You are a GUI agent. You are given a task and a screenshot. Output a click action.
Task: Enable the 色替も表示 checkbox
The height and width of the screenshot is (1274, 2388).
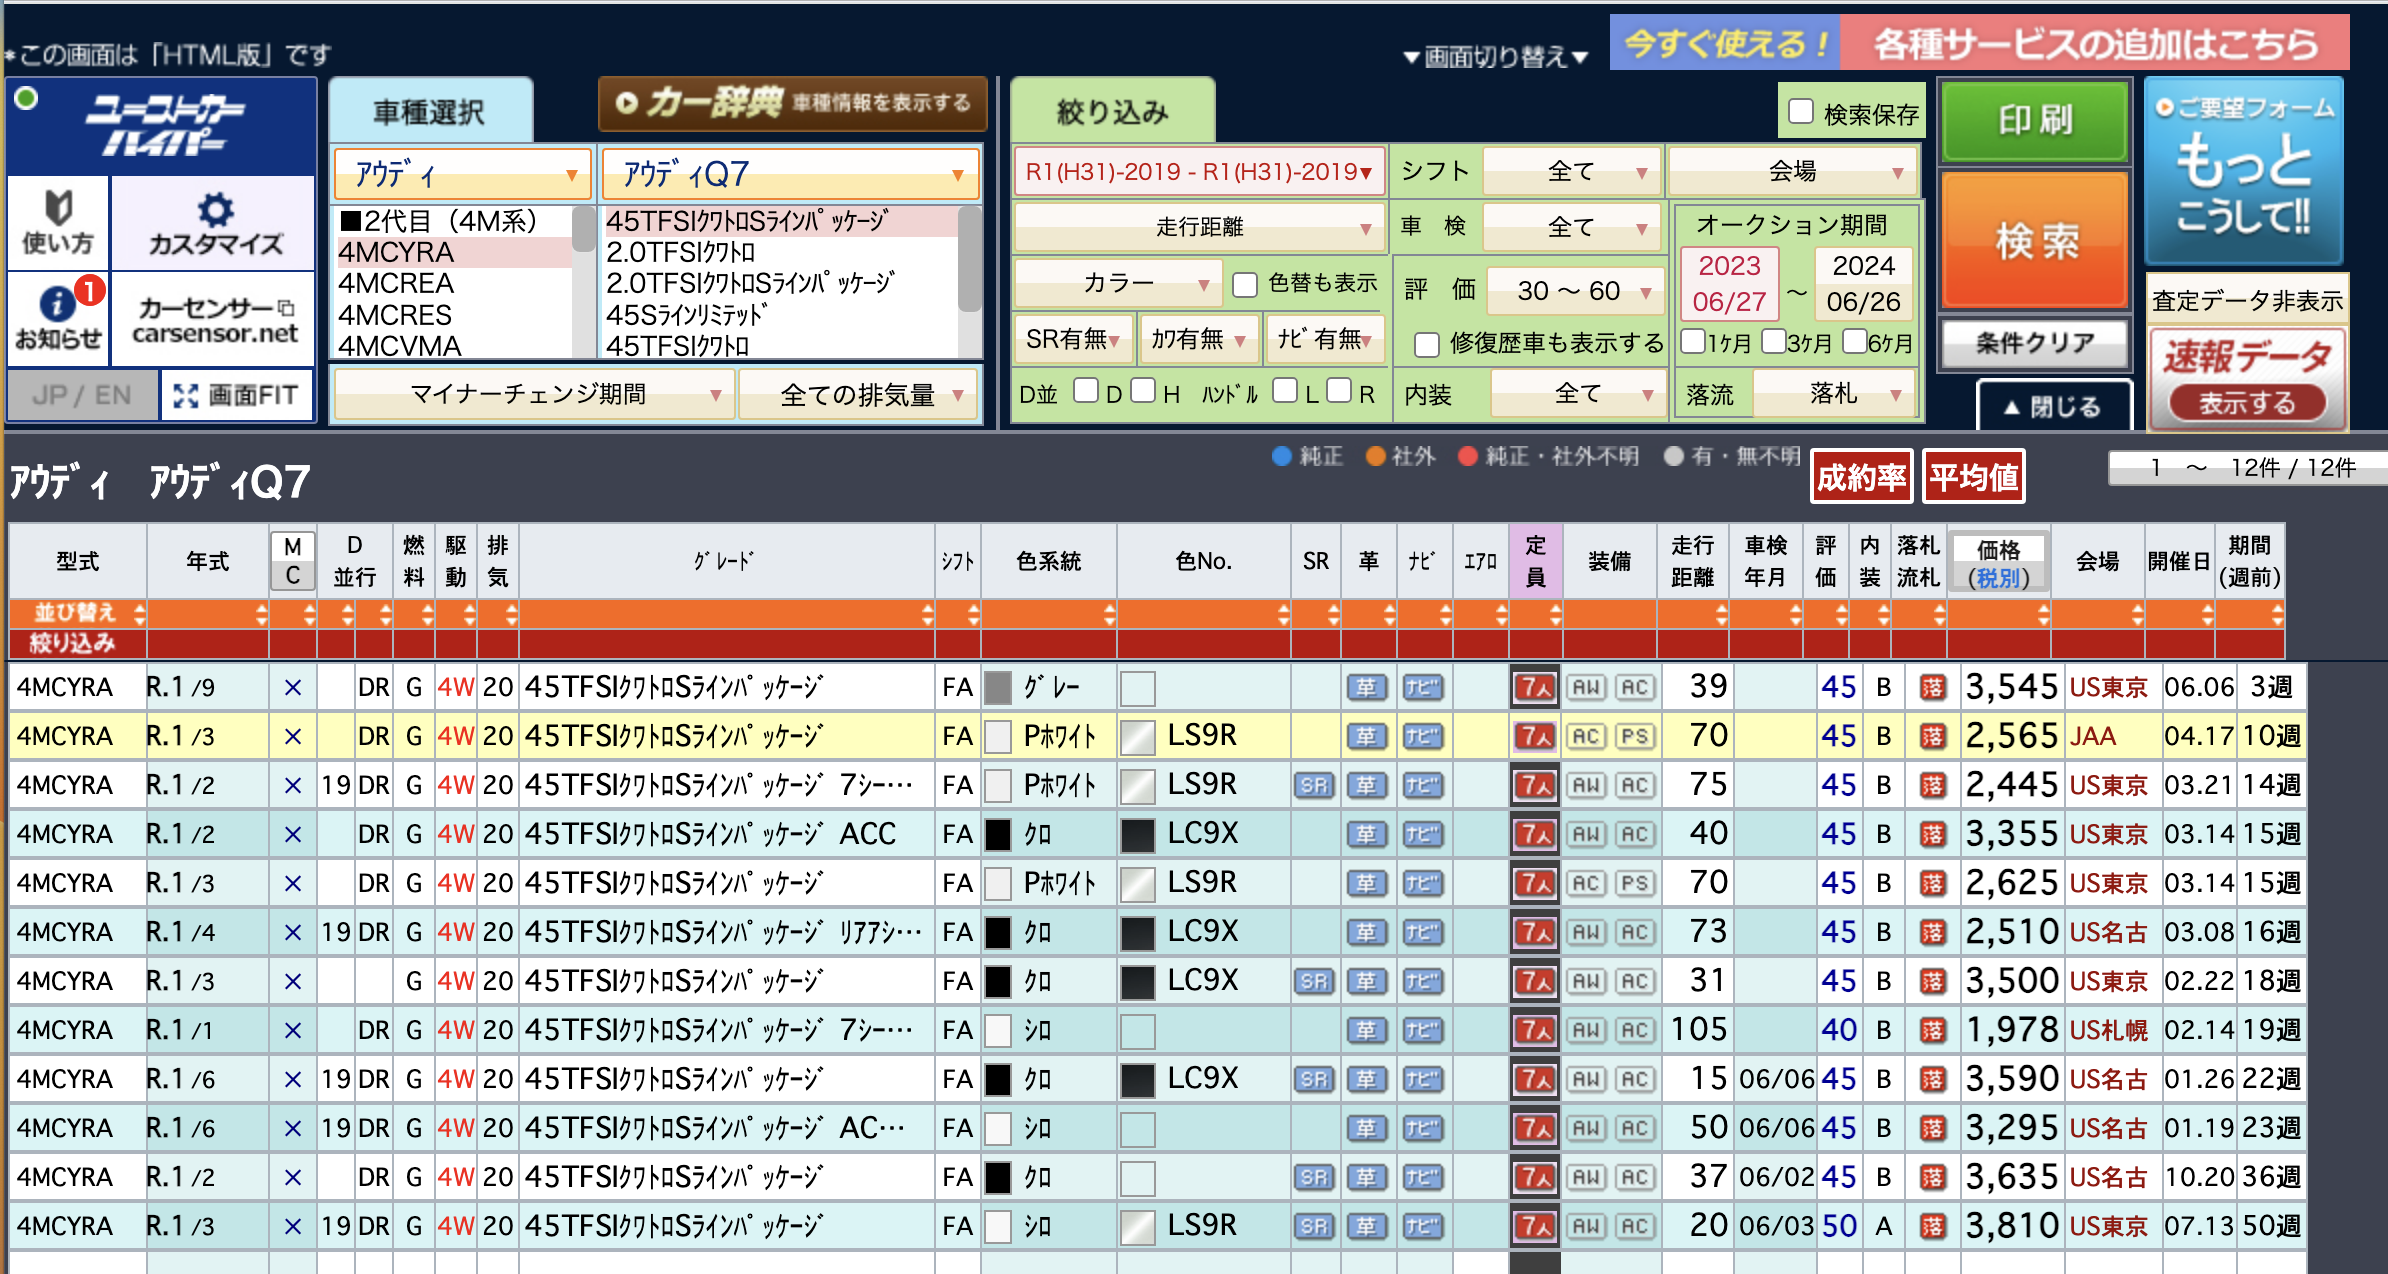(1245, 285)
